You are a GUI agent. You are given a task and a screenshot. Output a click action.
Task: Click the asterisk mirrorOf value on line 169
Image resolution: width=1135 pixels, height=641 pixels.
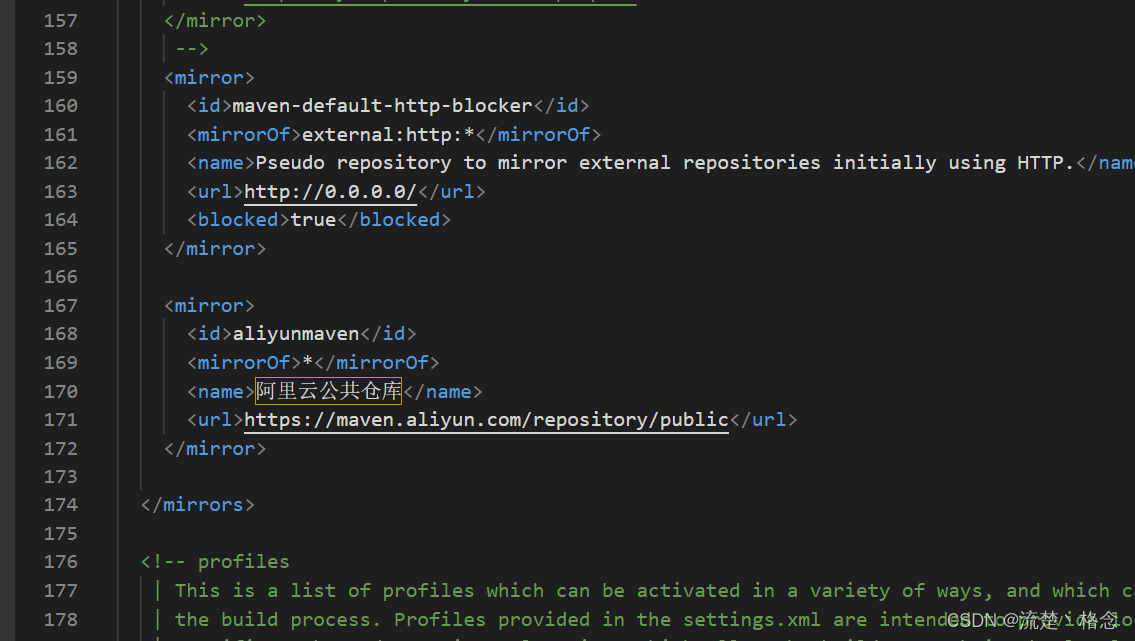pyautogui.click(x=308, y=362)
